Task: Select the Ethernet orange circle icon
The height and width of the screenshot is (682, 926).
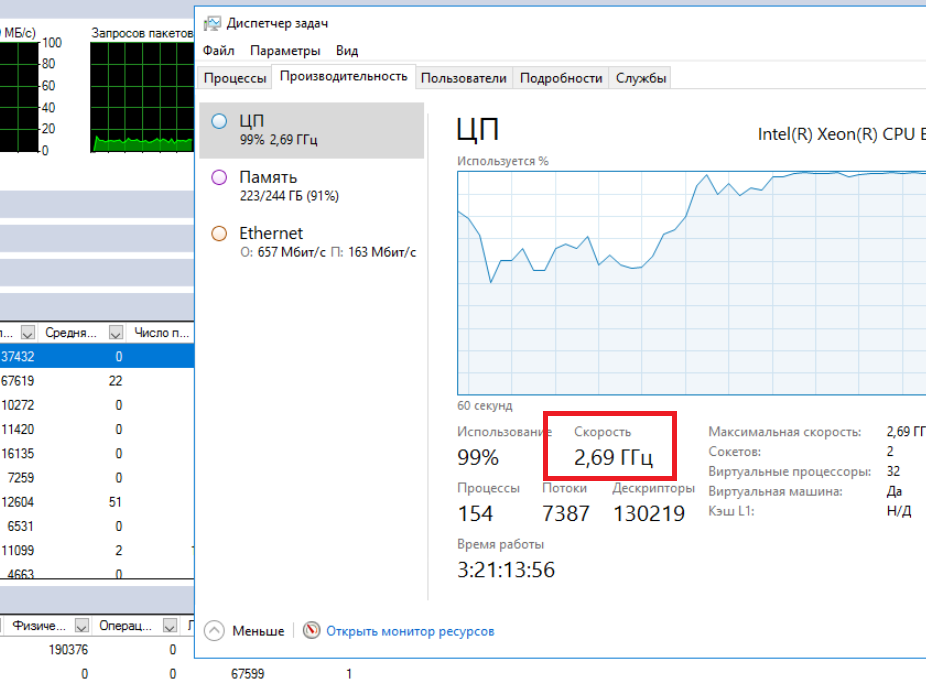Action: (x=219, y=233)
